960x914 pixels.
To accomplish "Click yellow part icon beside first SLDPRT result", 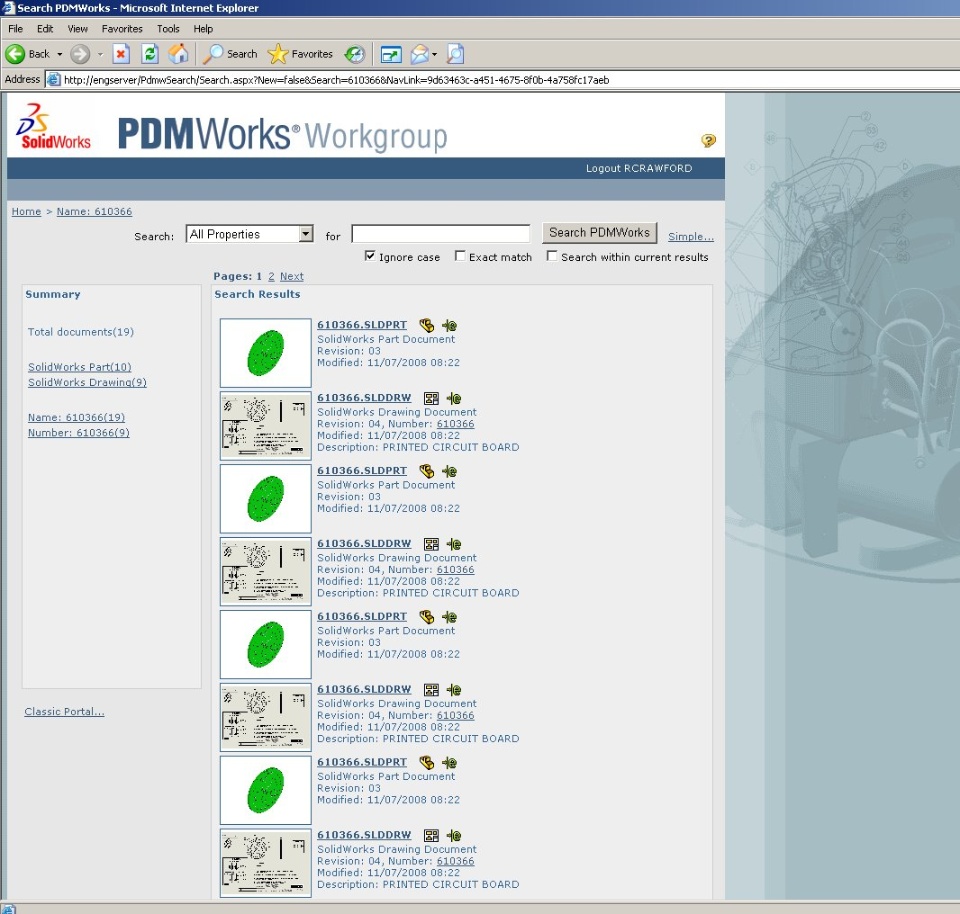I will coord(426,325).
